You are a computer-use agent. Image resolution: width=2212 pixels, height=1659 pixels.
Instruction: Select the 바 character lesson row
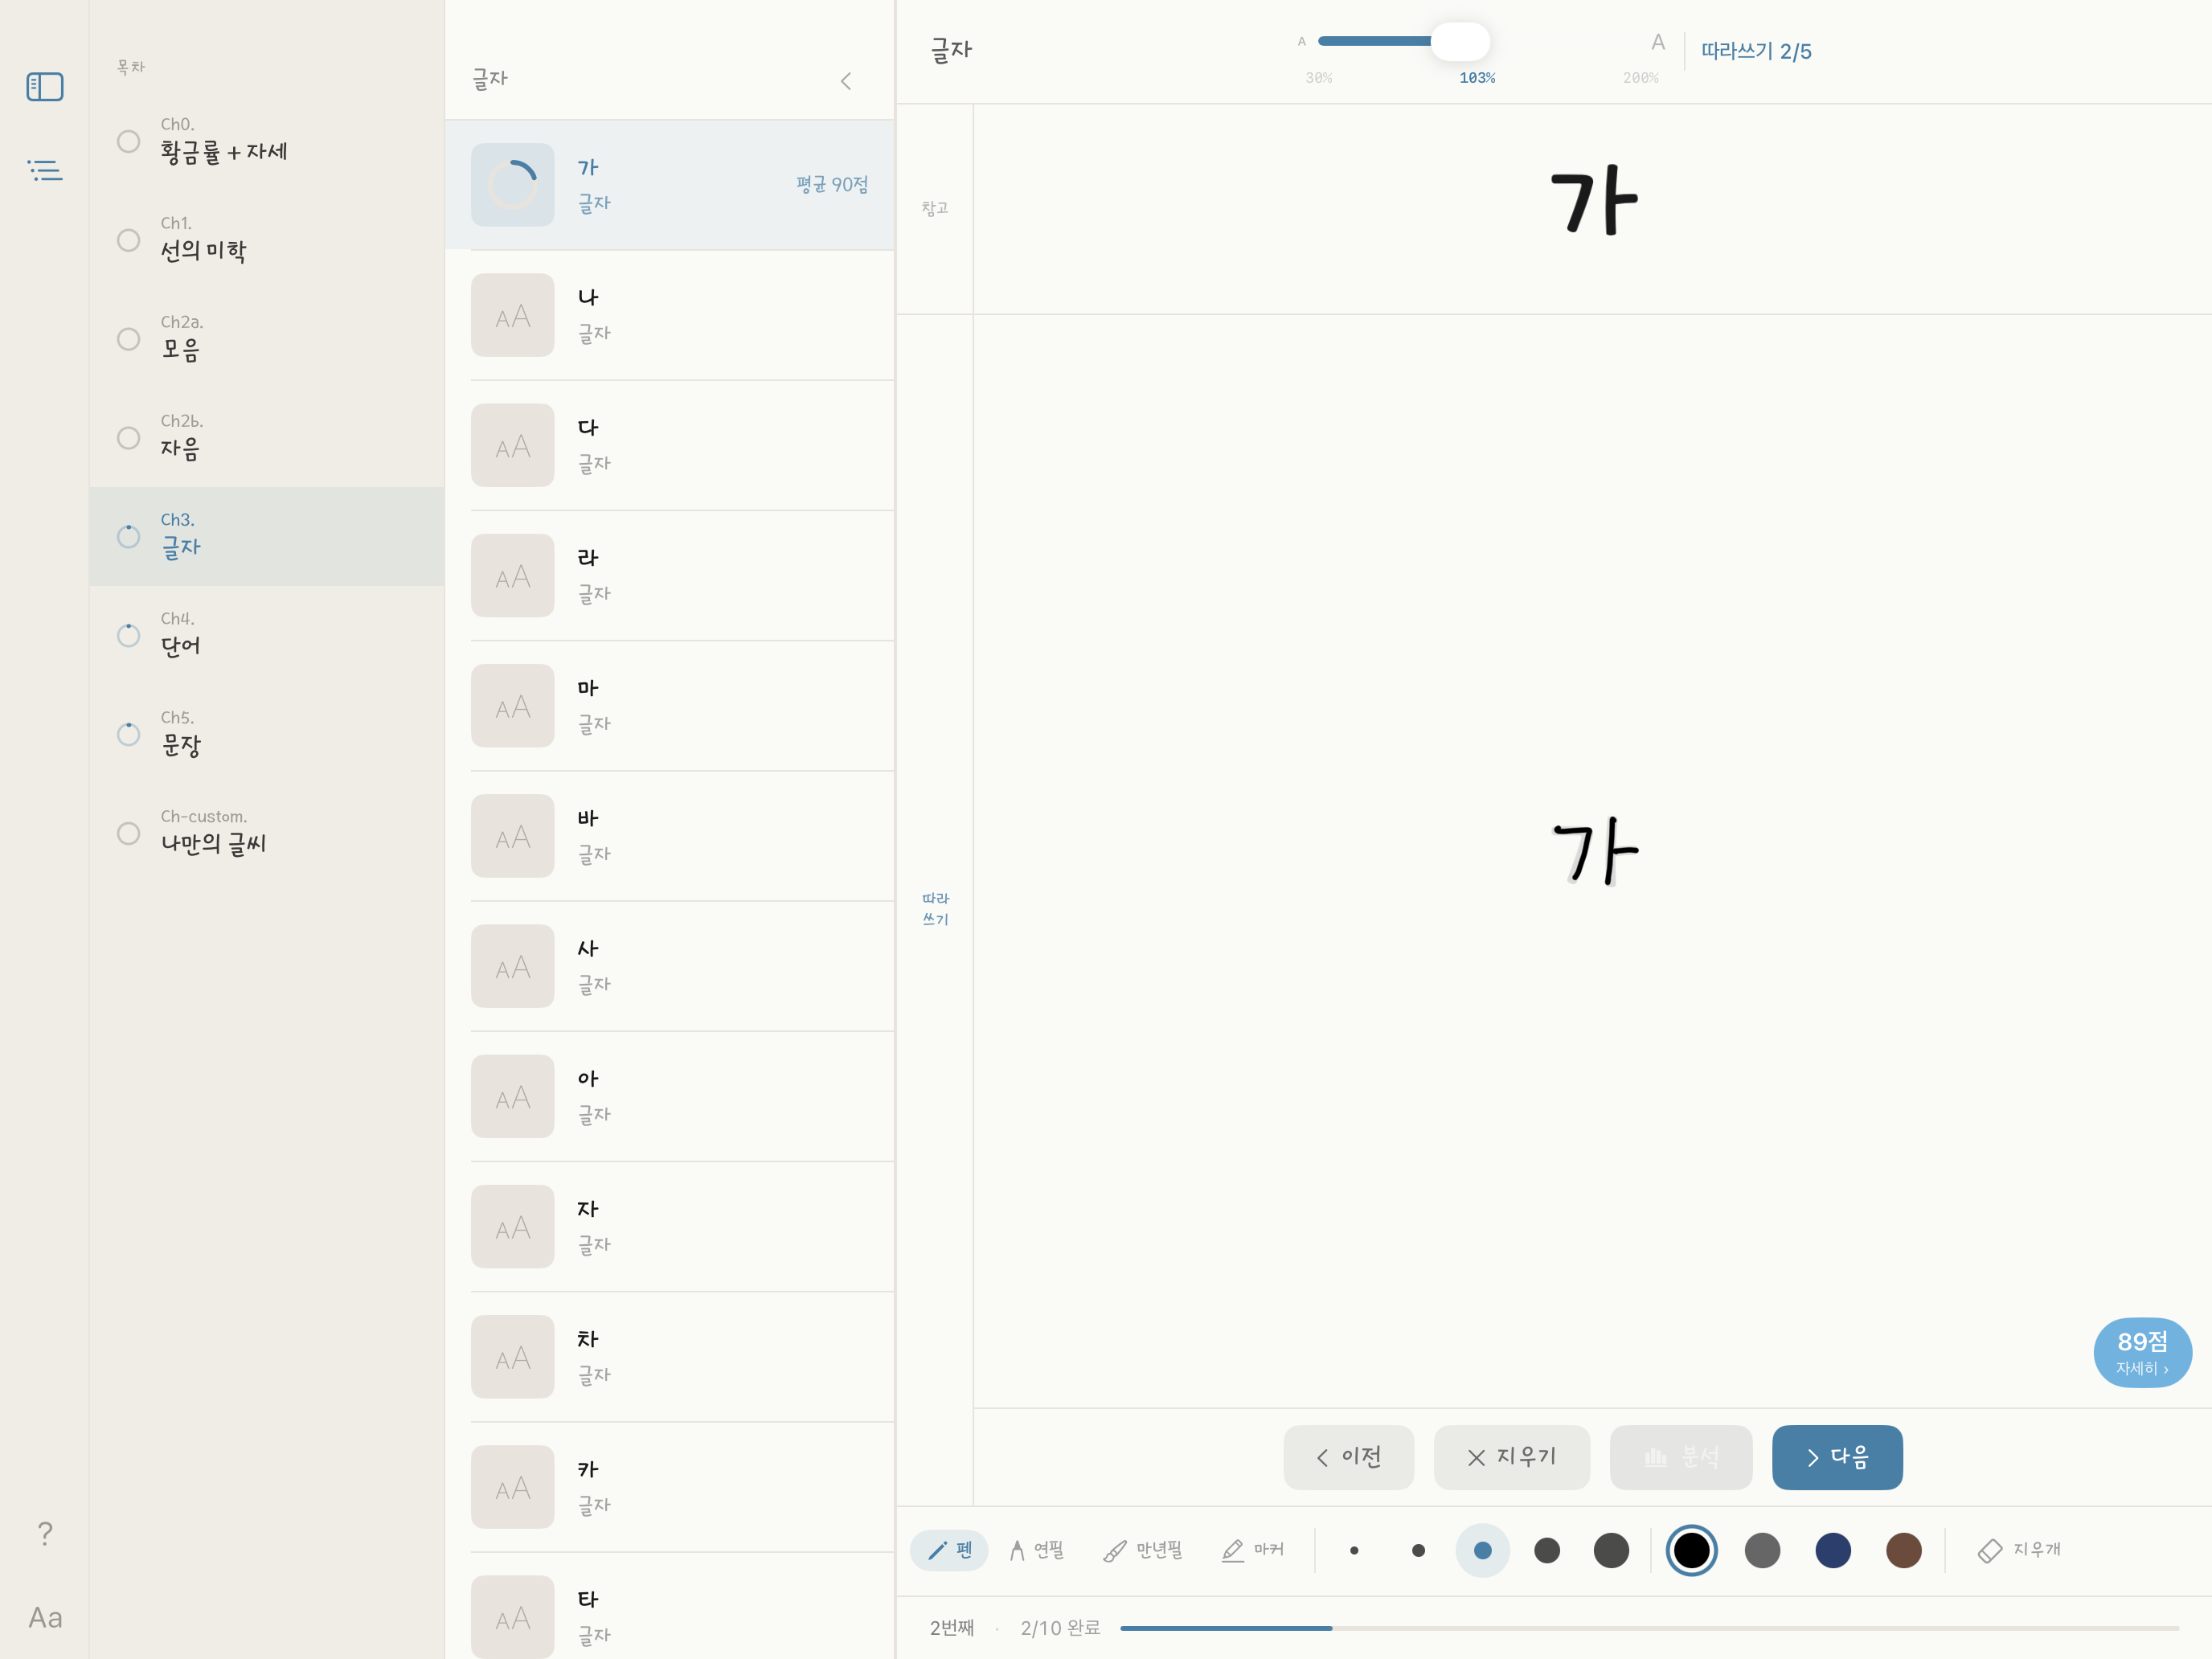670,836
